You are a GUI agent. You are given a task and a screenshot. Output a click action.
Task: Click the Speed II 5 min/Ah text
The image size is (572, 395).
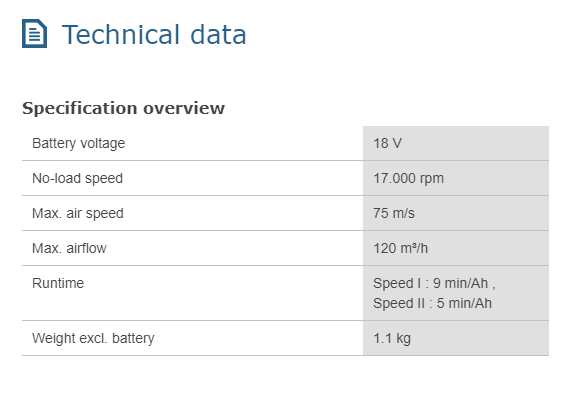(x=432, y=303)
